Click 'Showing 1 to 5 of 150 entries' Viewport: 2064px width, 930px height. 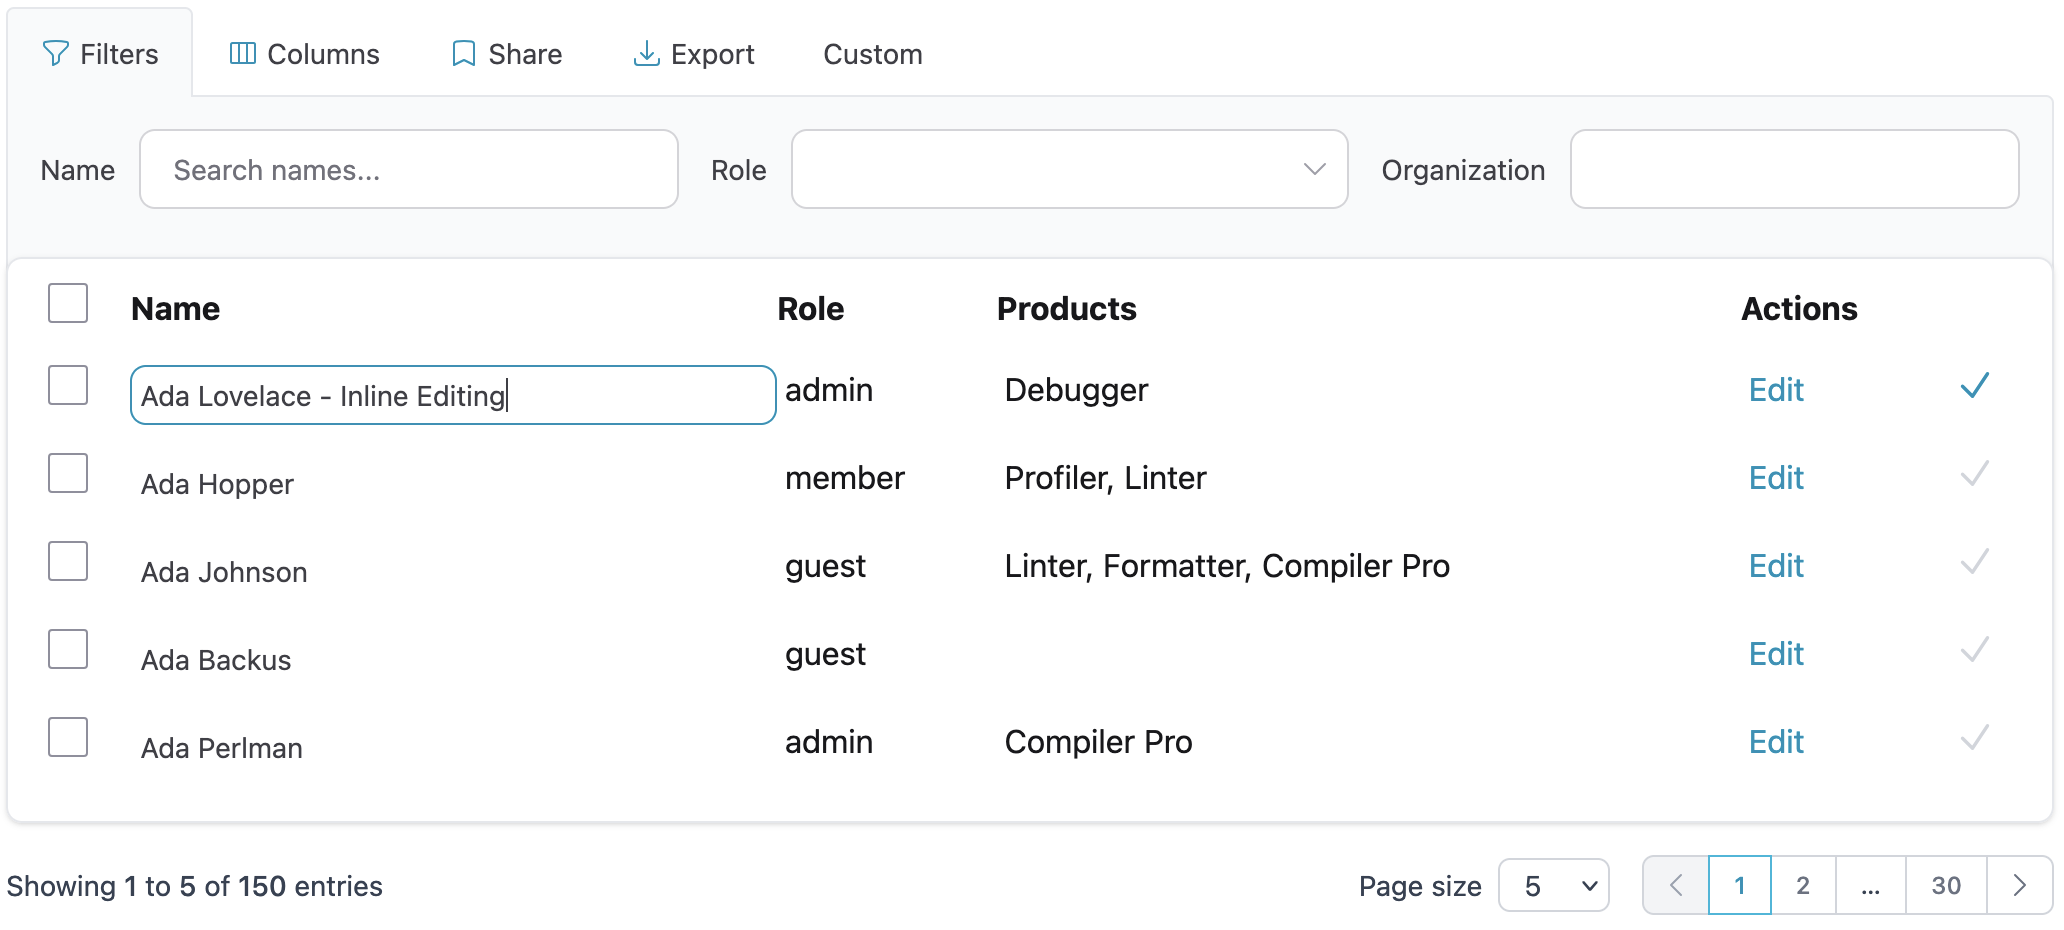pyautogui.click(x=195, y=886)
